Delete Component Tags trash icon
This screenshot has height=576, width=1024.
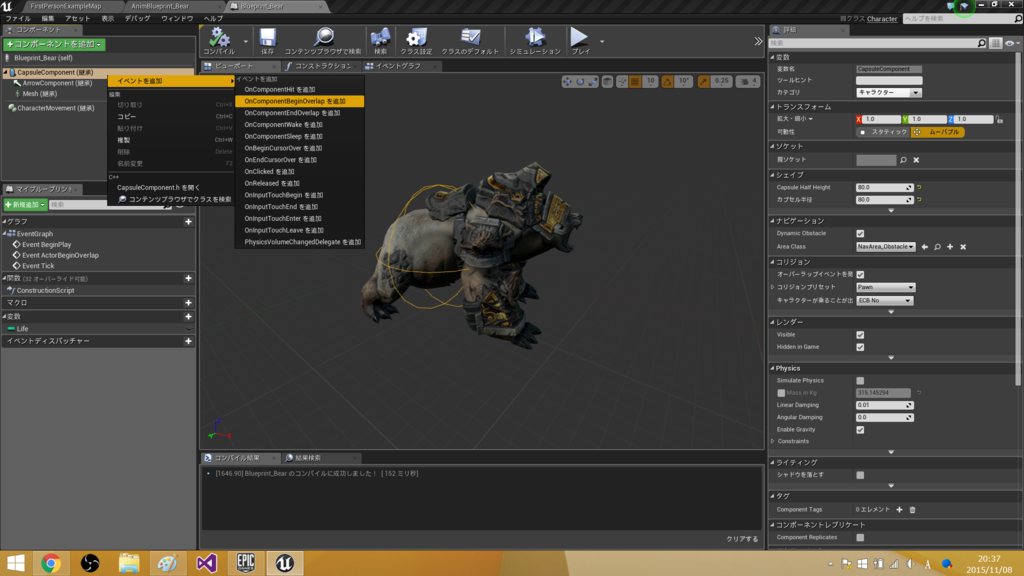click(x=912, y=509)
